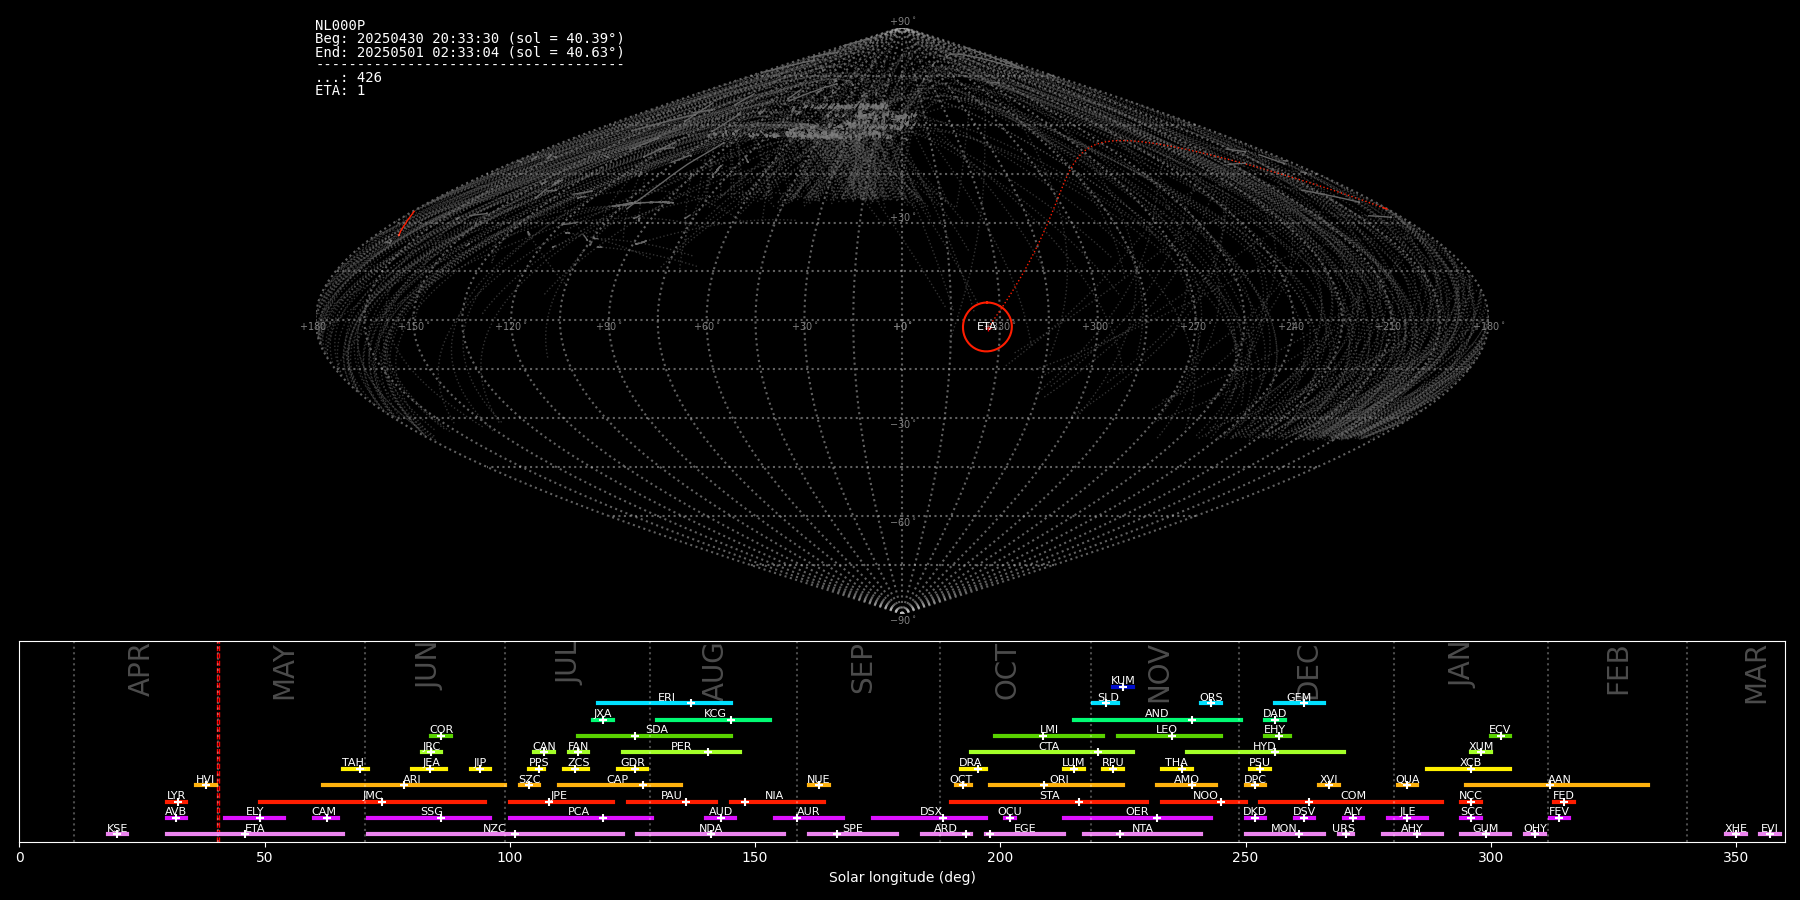Click the cyan ERI shower bar
1800x900 pixels.
[664, 703]
